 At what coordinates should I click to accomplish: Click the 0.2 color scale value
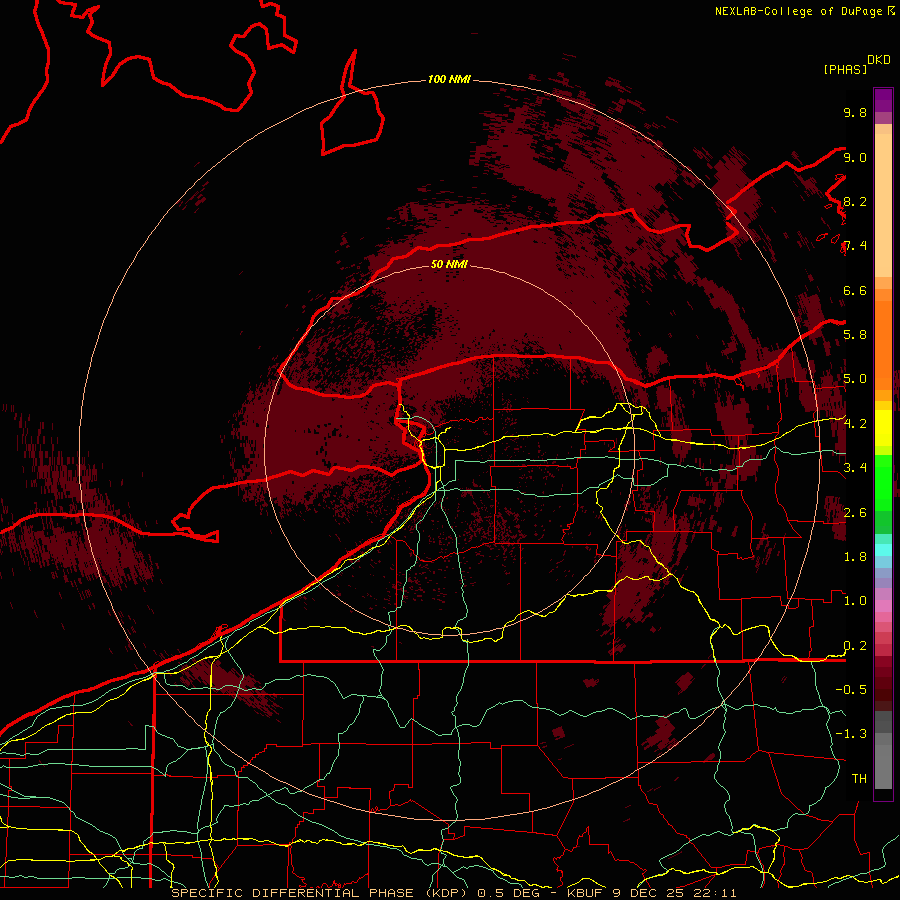tap(855, 646)
